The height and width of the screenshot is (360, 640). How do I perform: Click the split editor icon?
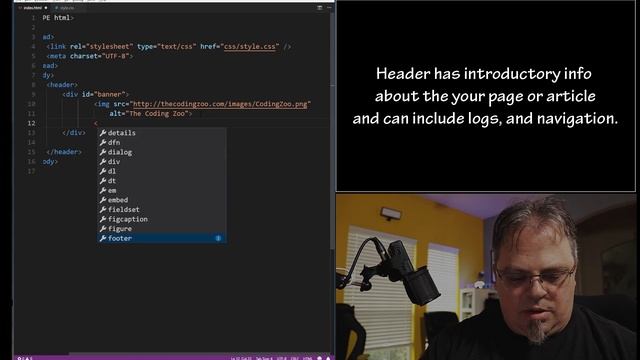pyautogui.click(x=320, y=8)
